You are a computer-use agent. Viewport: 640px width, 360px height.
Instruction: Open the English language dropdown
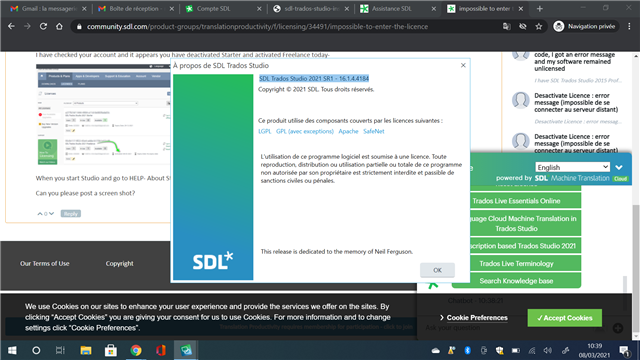pyautogui.click(x=572, y=167)
